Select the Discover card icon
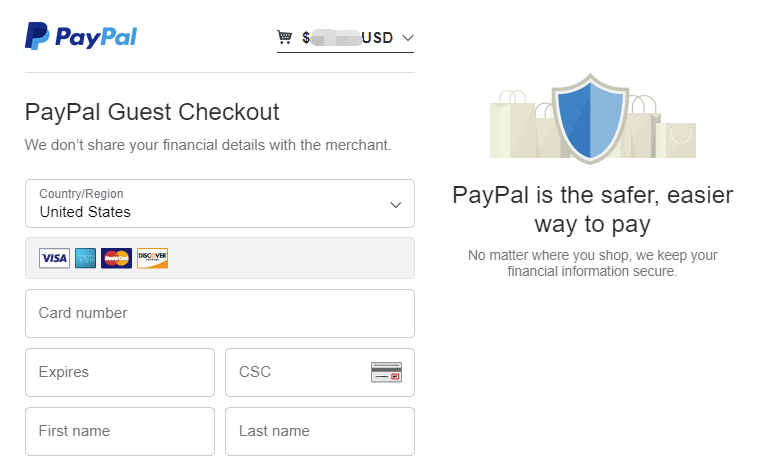This screenshot has width=766, height=464. tap(152, 258)
